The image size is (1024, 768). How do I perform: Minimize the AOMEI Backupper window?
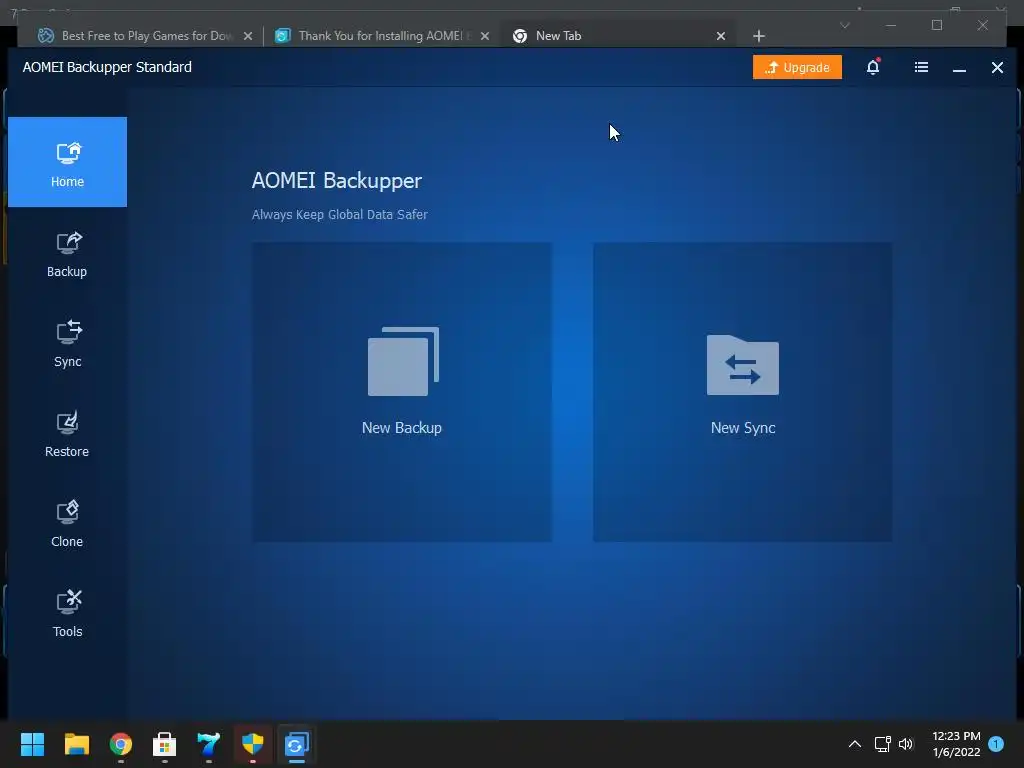(959, 68)
